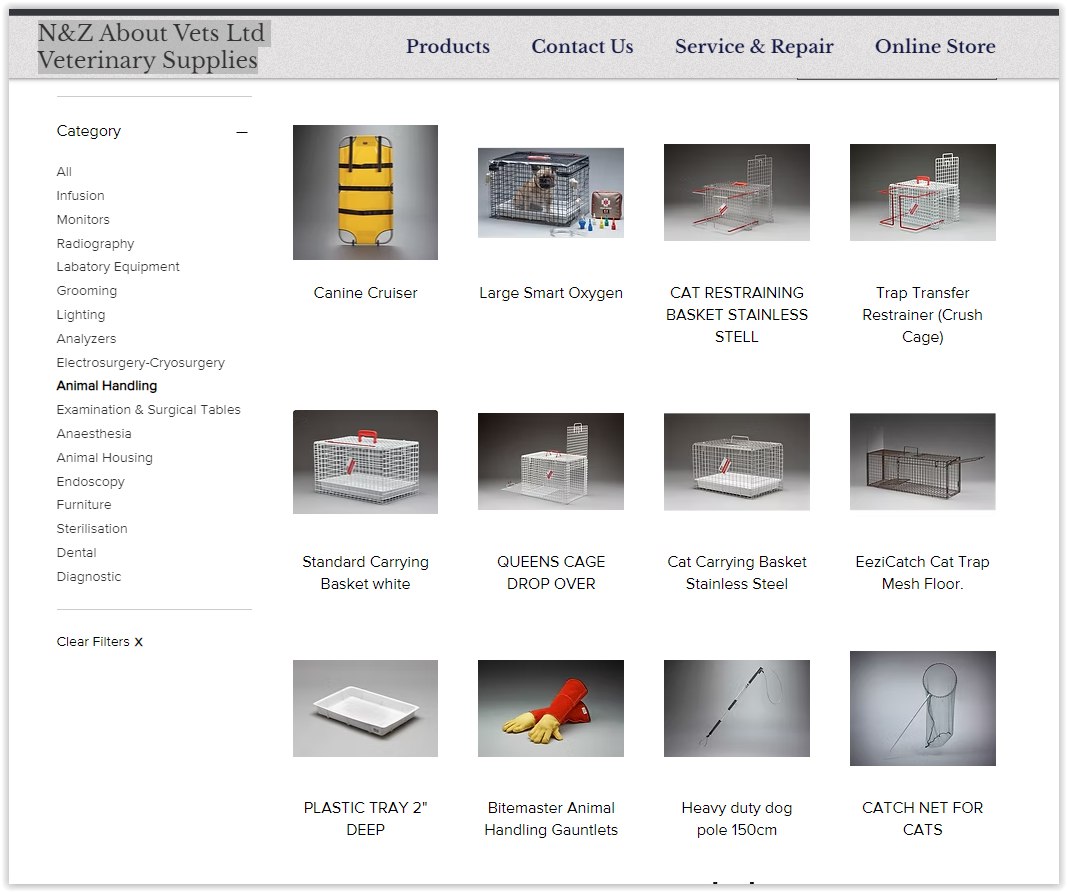This screenshot has height=892, width=1067.
Task: Choose the Anaesthesia category filter
Action: 94,434
